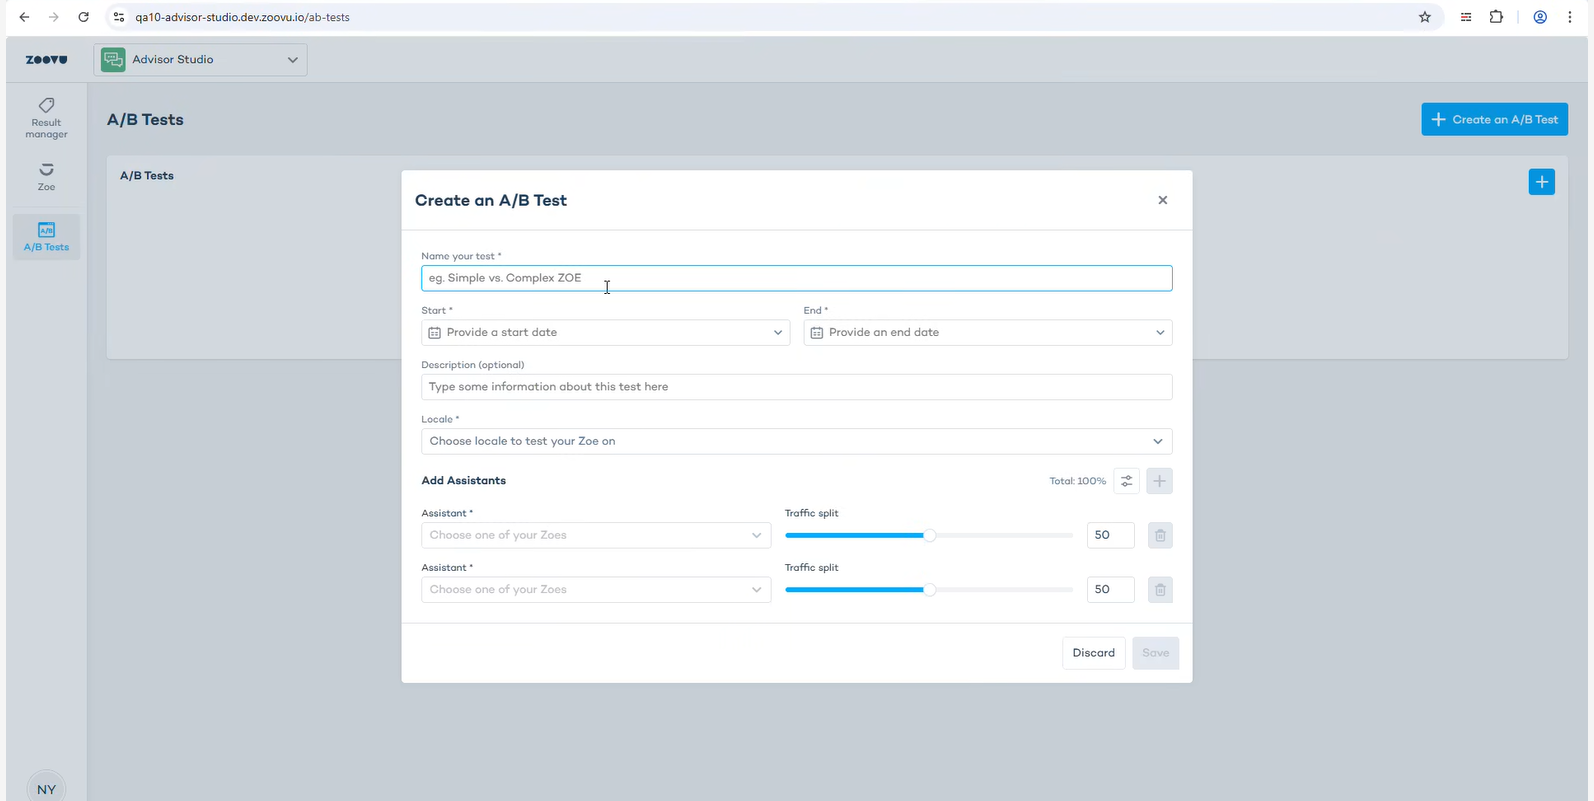Click the second traffic split value box
This screenshot has width=1594, height=801.
coord(1110,589)
